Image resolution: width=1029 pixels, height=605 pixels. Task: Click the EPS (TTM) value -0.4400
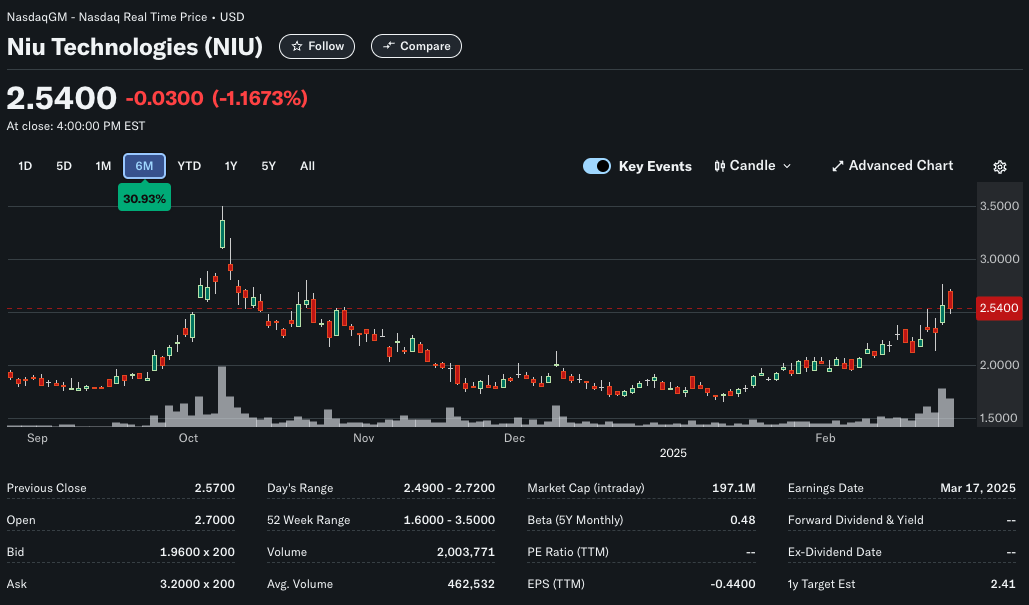click(x=733, y=584)
